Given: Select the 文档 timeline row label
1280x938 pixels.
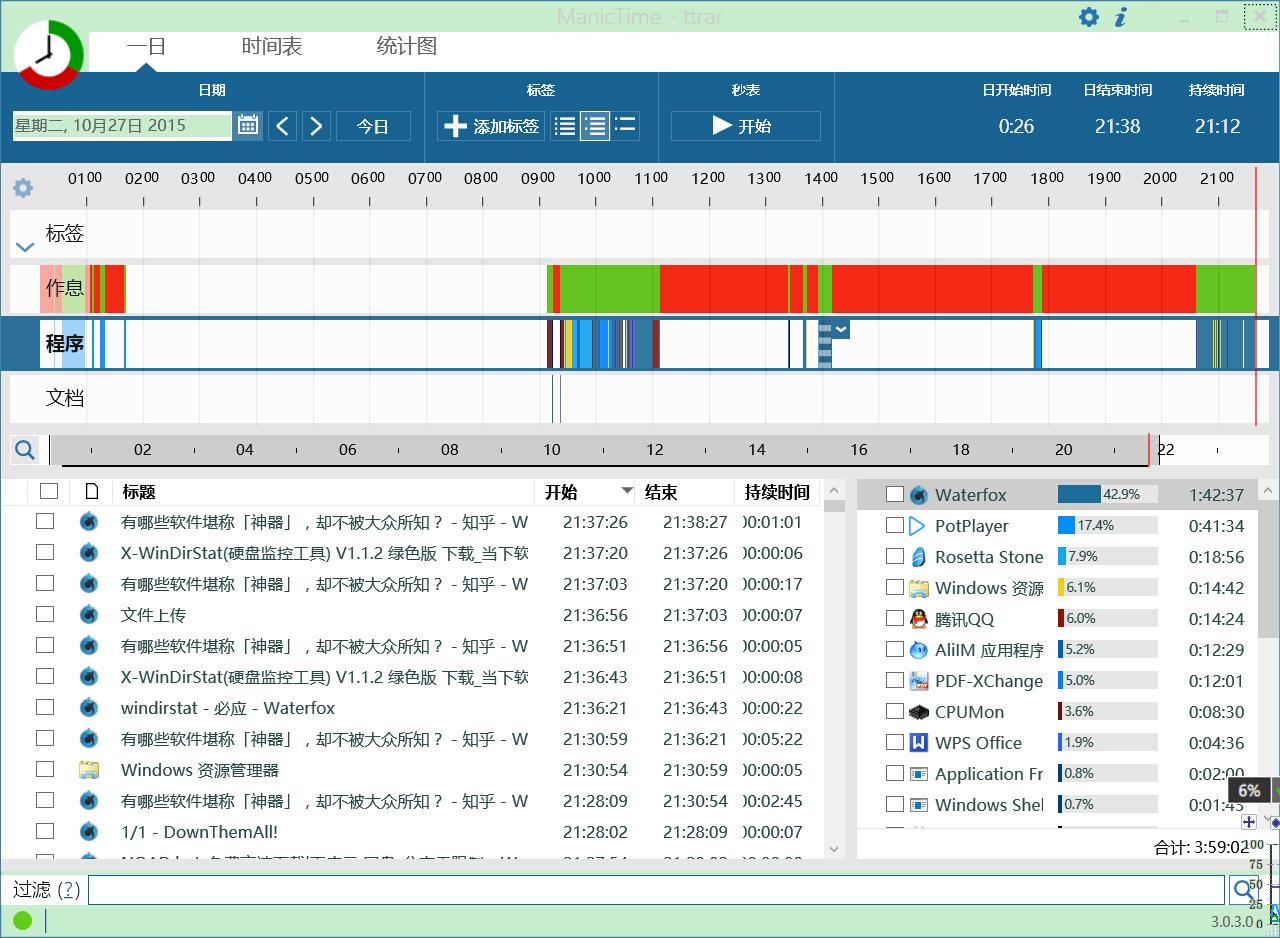Looking at the screenshot, I should 65,398.
